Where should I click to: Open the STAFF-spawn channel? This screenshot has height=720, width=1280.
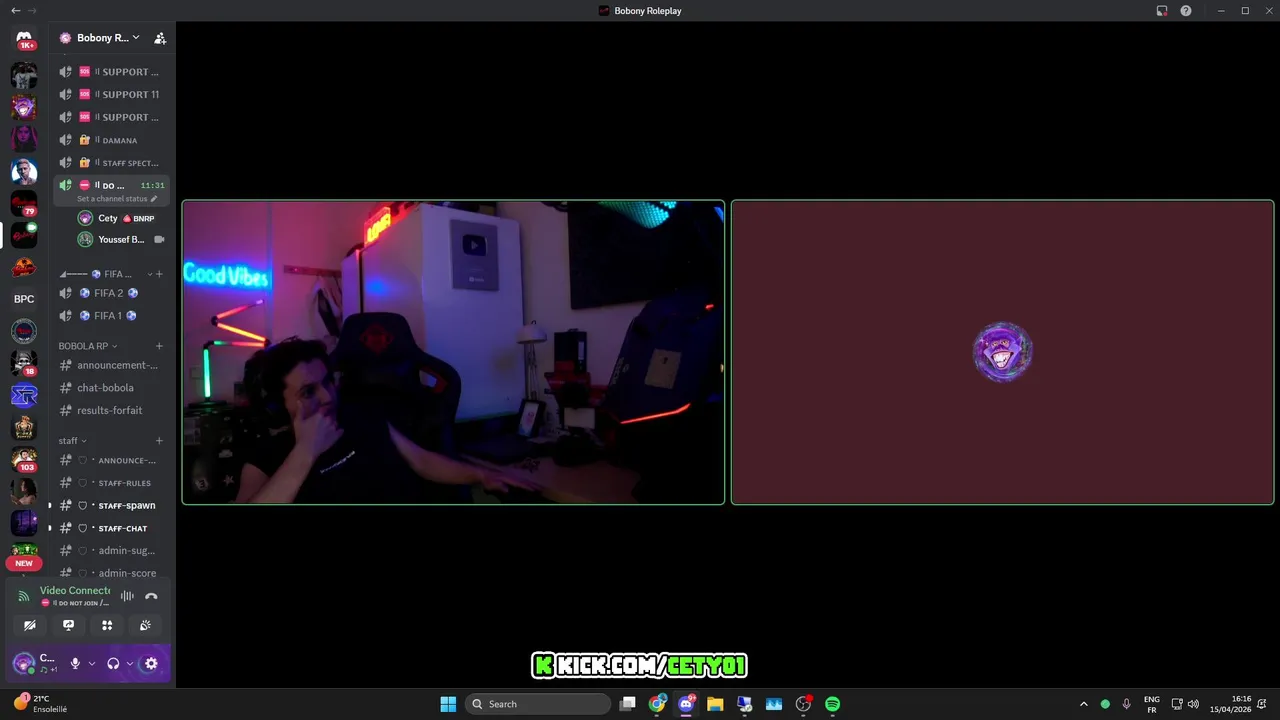coord(111,506)
